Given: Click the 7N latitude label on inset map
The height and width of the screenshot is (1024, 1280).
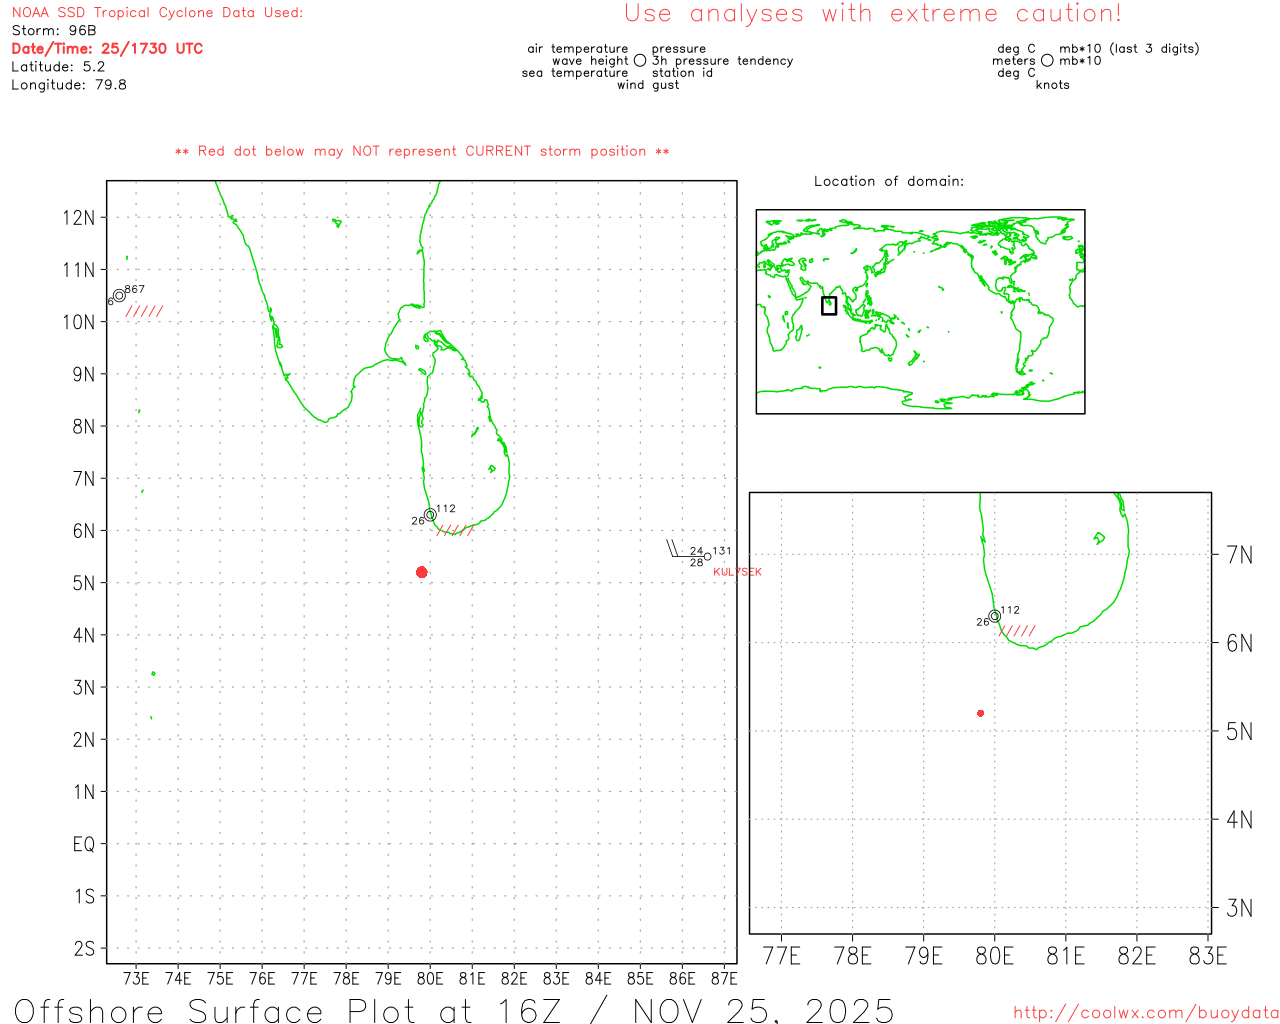Looking at the screenshot, I should [x=1239, y=555].
